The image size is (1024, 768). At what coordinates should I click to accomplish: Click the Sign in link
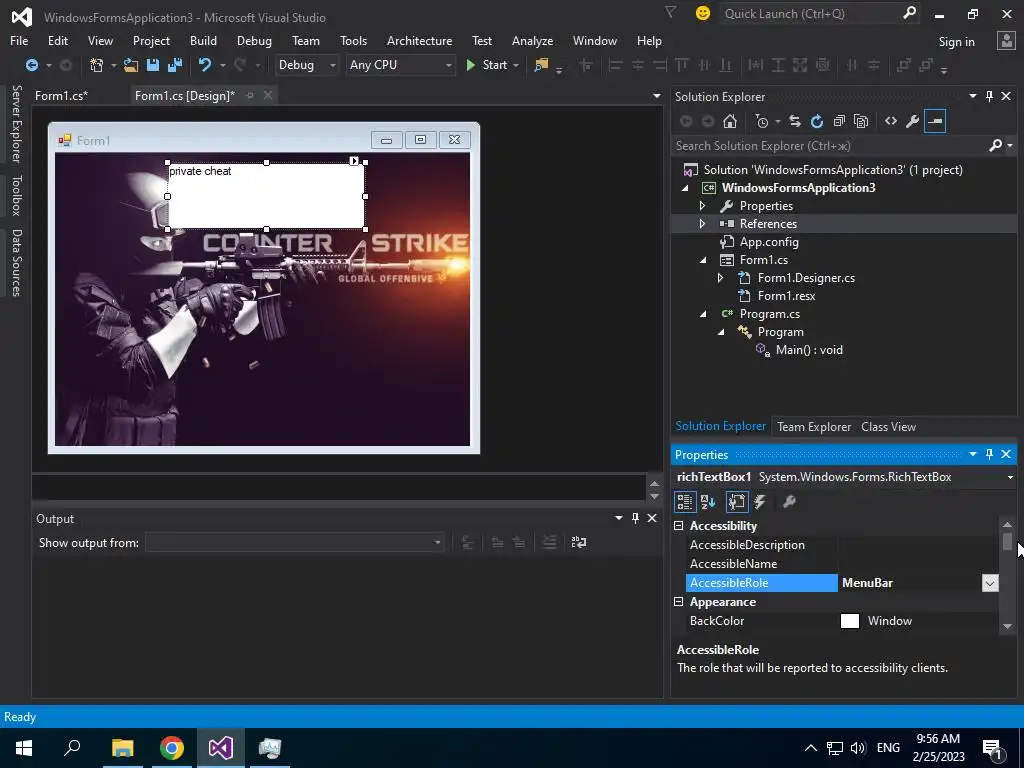pos(956,42)
